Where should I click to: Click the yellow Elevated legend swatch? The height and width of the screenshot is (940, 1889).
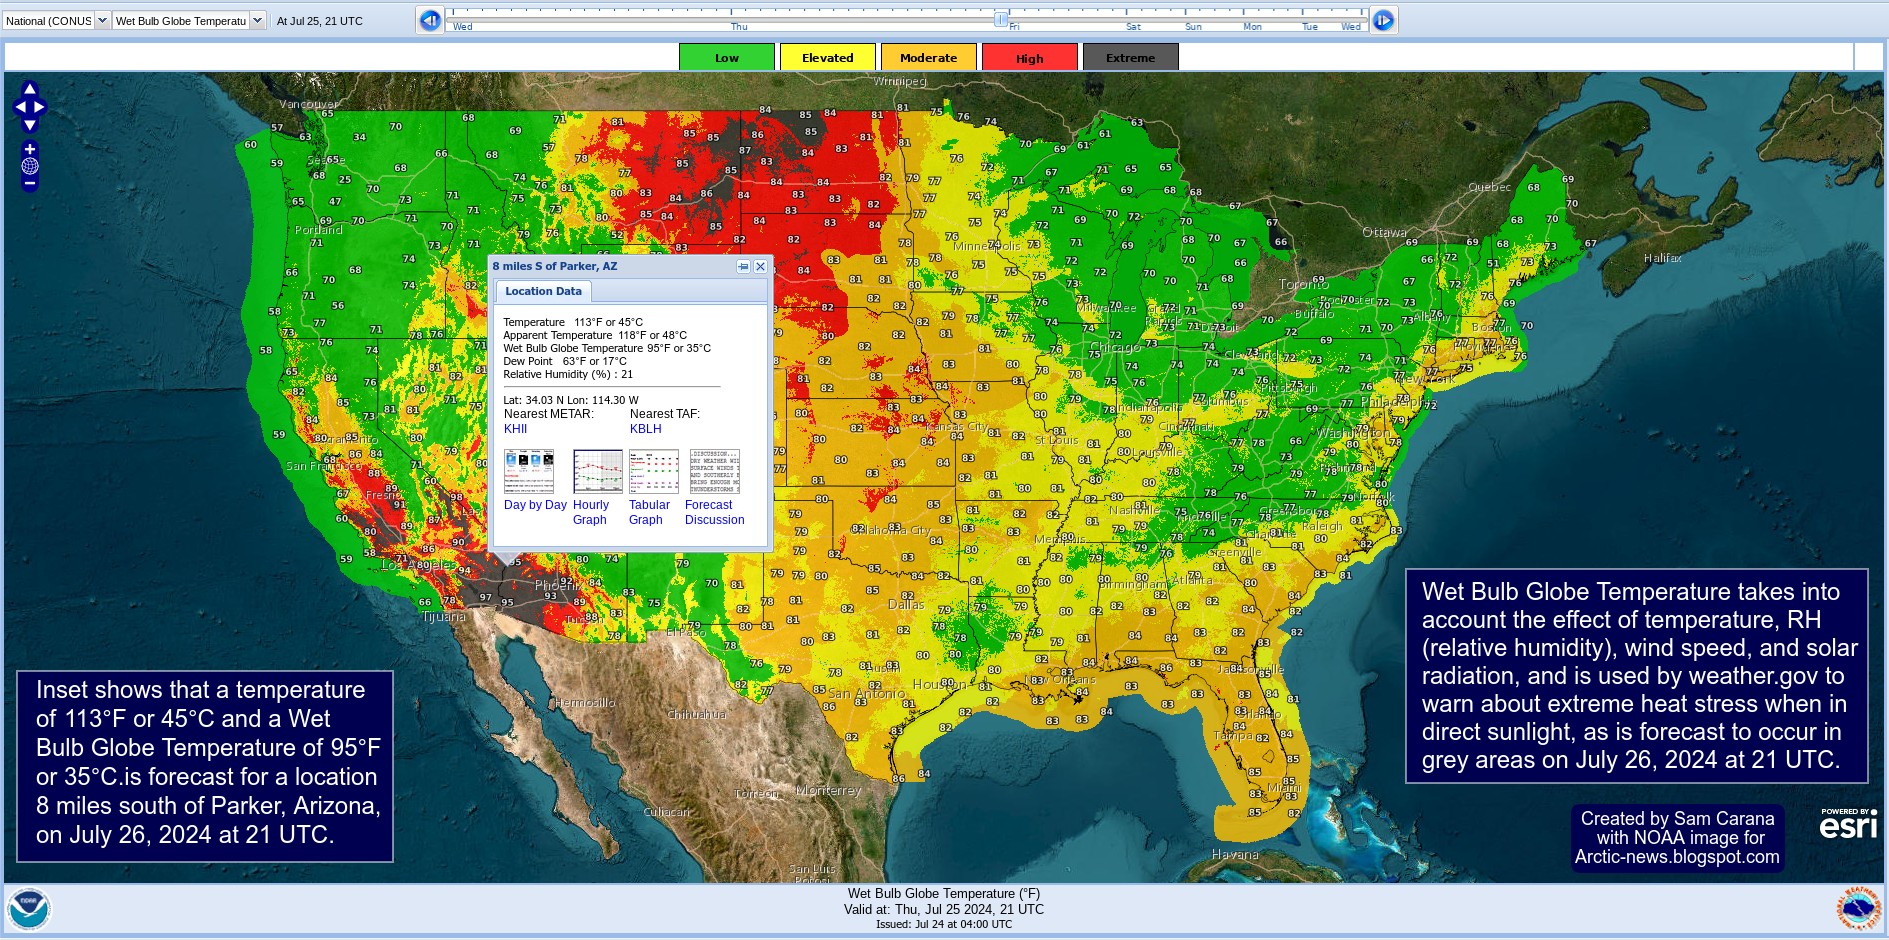(828, 57)
